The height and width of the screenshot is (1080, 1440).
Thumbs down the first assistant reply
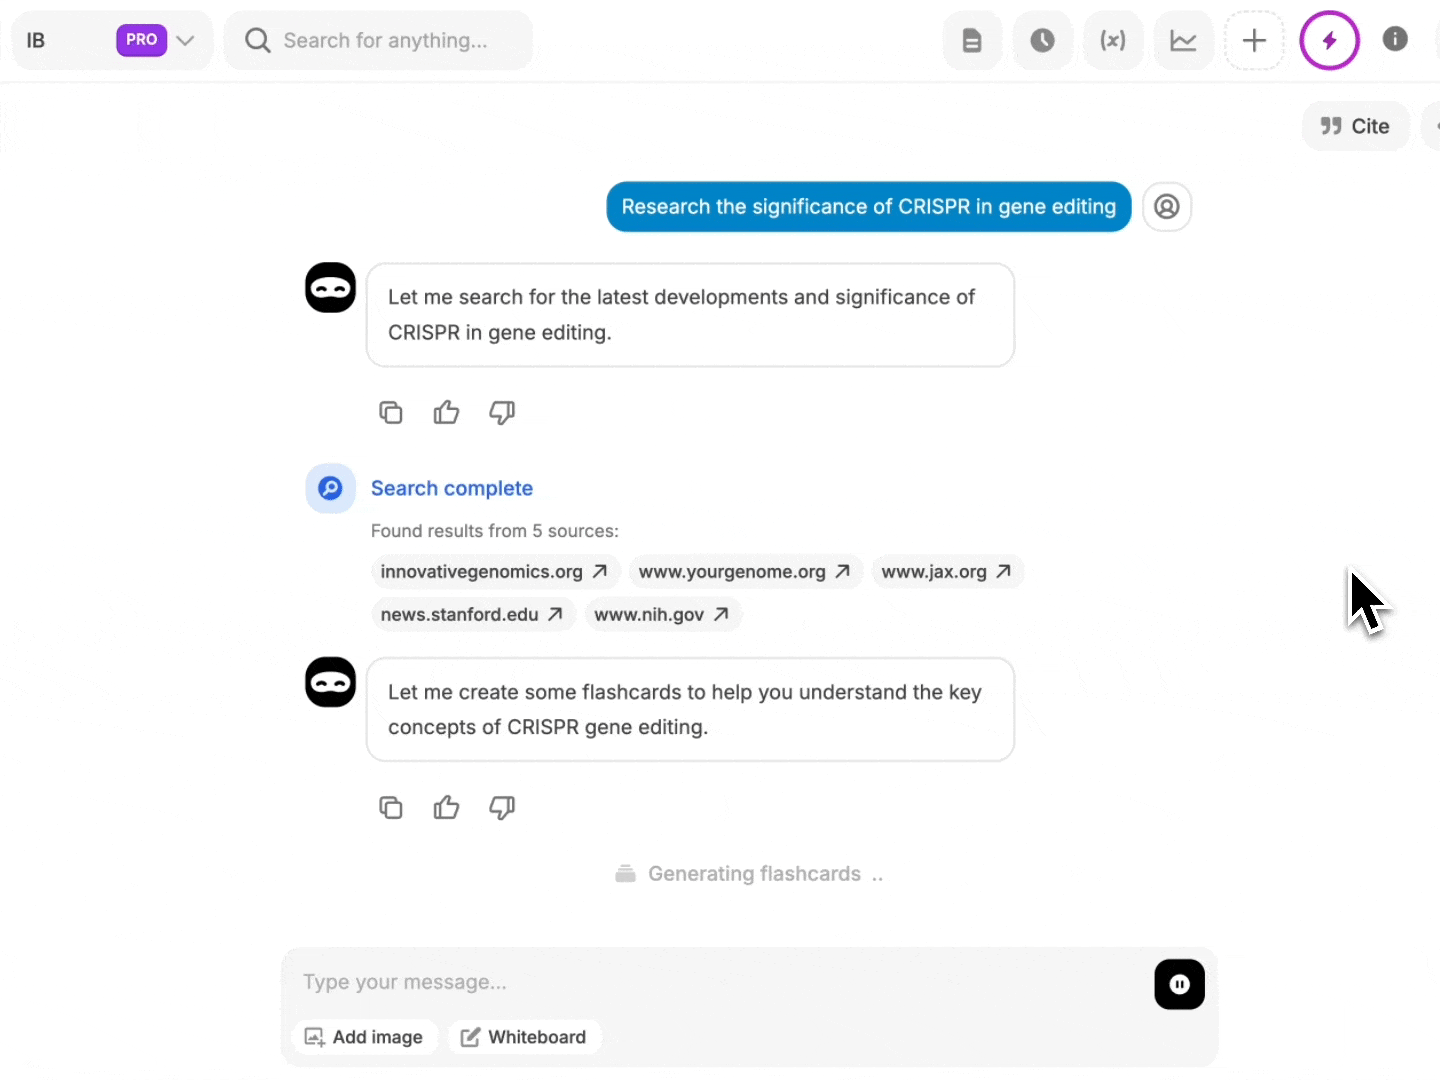coord(502,412)
